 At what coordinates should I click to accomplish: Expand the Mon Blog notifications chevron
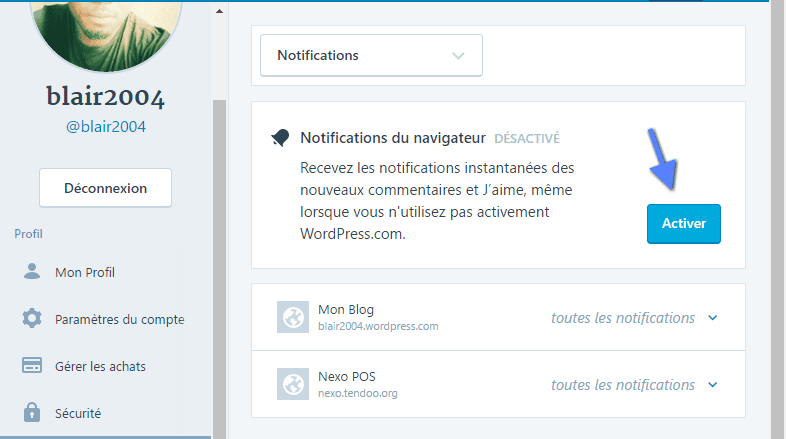713,318
